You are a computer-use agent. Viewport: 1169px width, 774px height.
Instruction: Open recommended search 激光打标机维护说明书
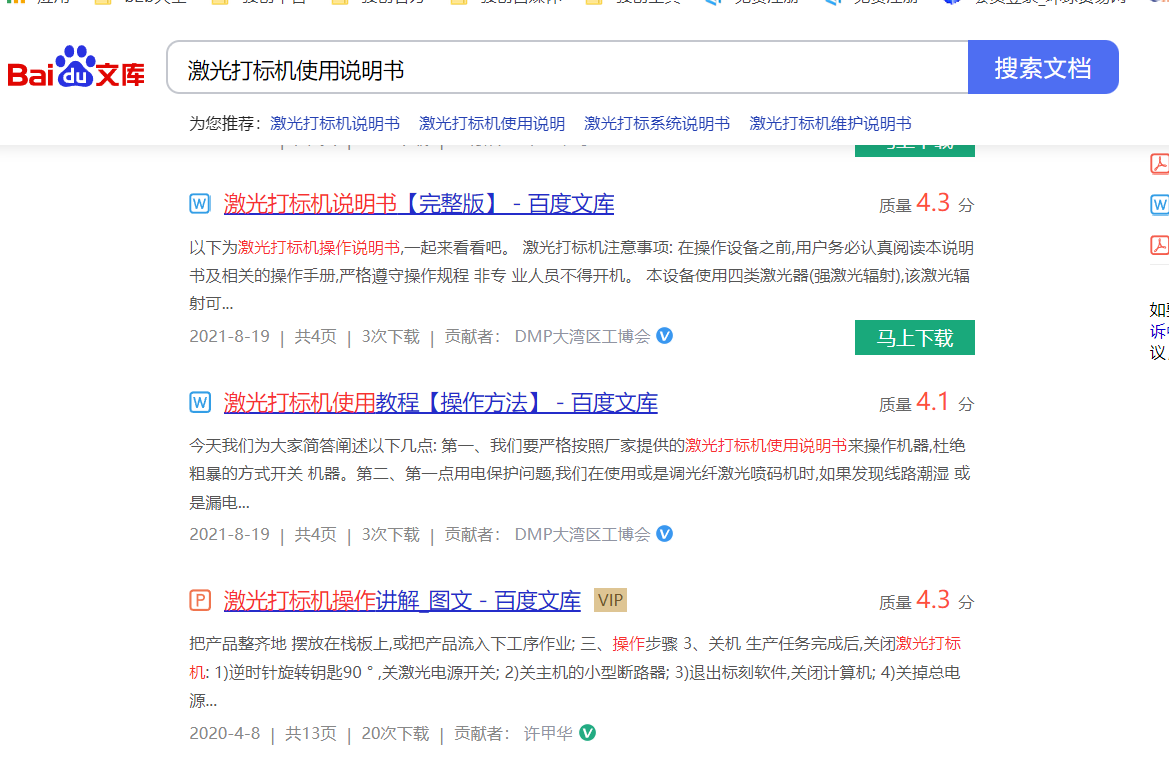click(x=831, y=123)
